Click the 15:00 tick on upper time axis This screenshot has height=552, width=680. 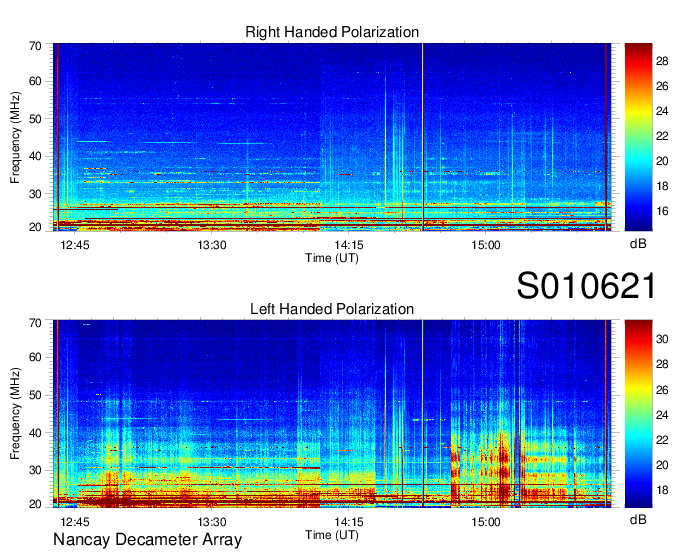(x=486, y=245)
